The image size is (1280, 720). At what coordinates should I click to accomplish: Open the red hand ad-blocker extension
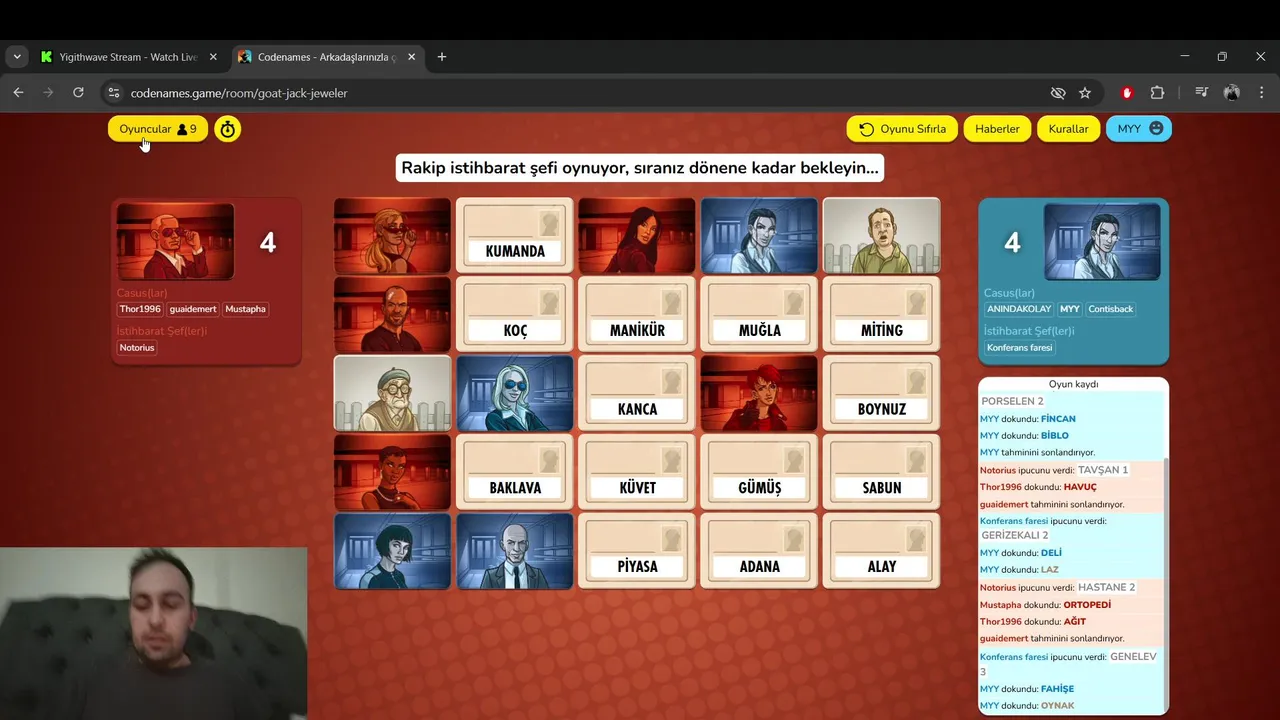(x=1127, y=93)
